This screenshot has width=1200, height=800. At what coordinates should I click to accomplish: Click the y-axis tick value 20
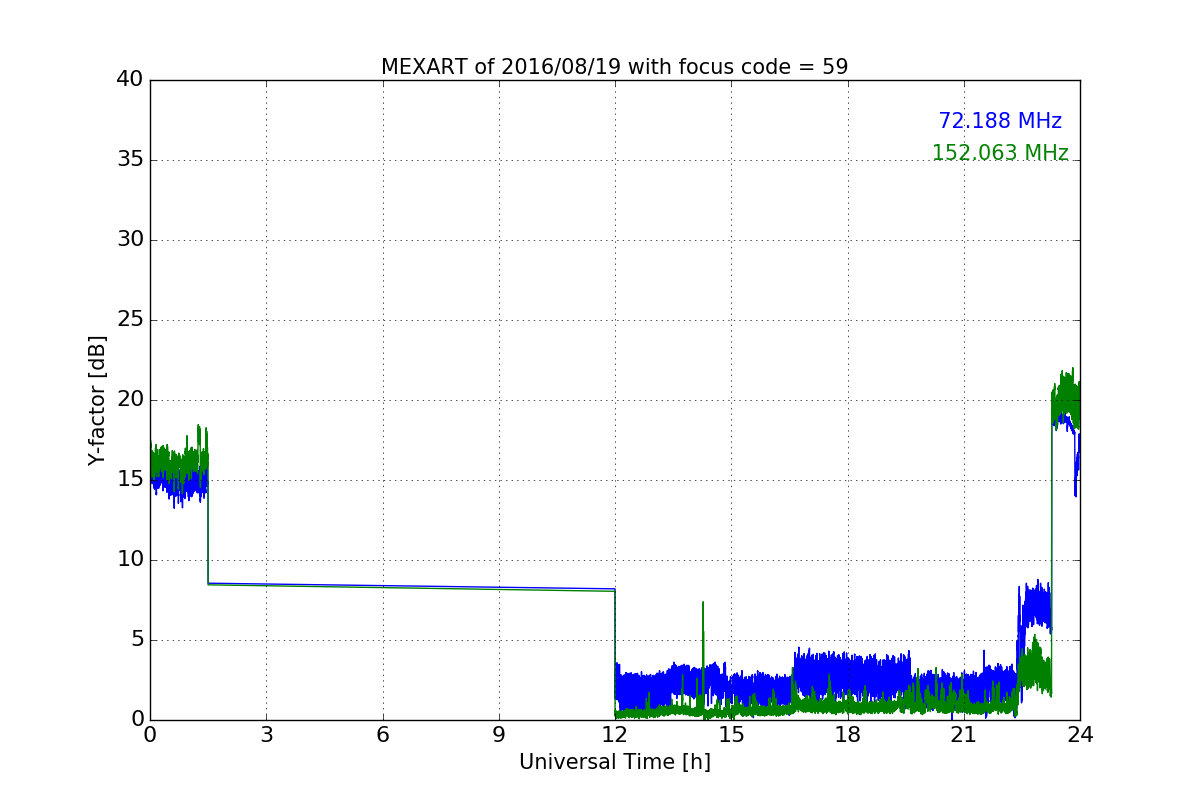coord(129,400)
